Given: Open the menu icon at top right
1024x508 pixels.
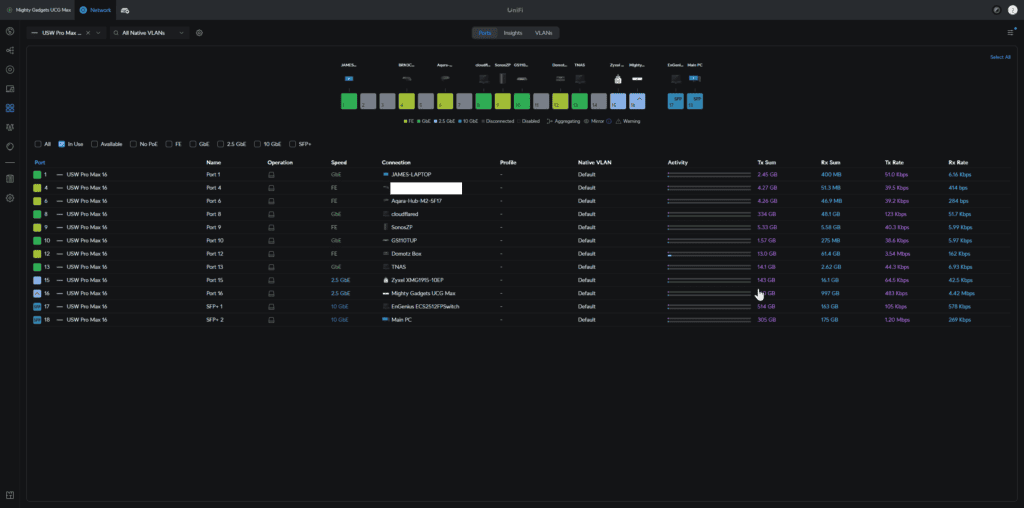Looking at the screenshot, I should [x=1010, y=33].
